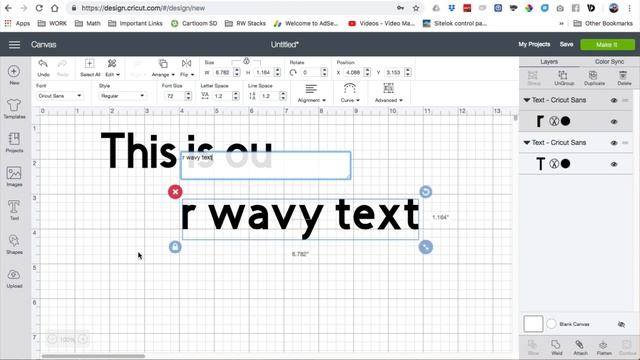This screenshot has width=640, height=360.
Task: Click the black color dot on 'T' layer
Action: click(x=565, y=164)
